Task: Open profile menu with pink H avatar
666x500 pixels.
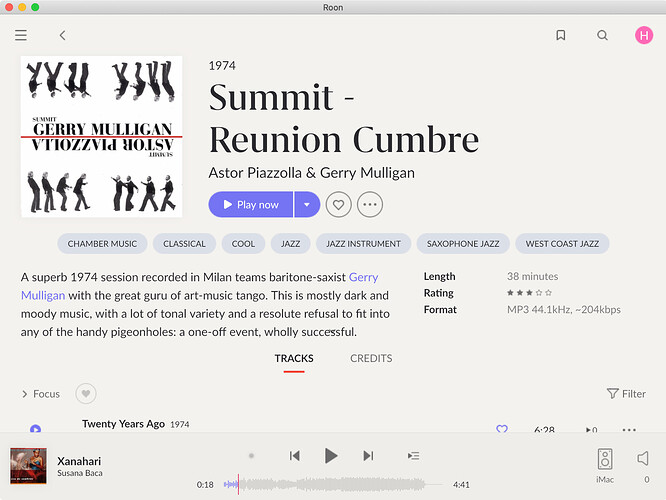Action: point(644,35)
